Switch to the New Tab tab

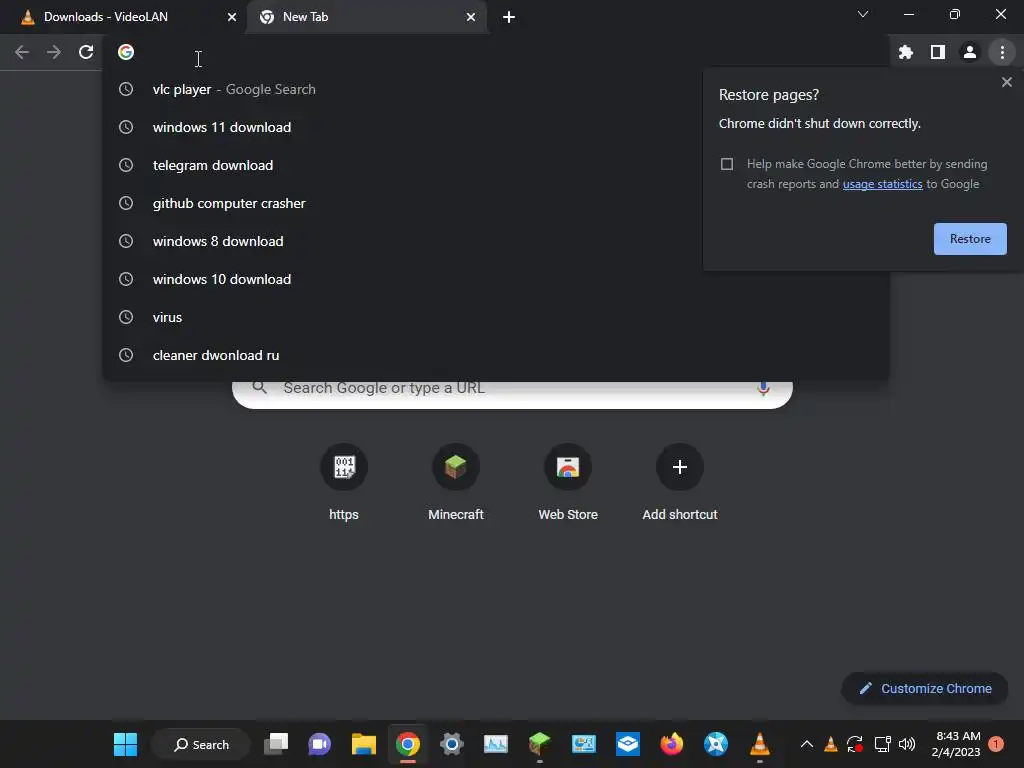tap(368, 17)
